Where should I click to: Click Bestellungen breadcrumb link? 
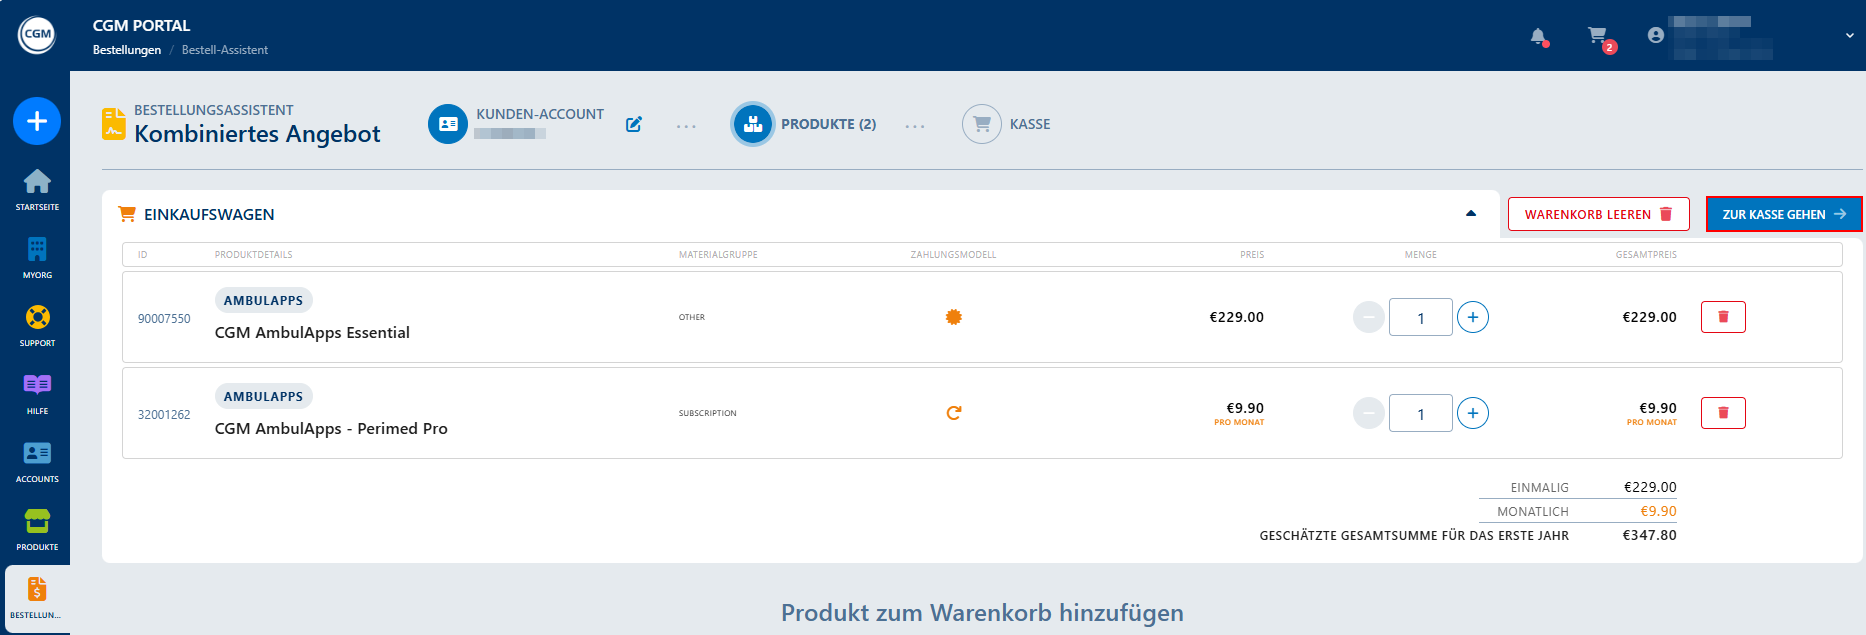coord(127,50)
